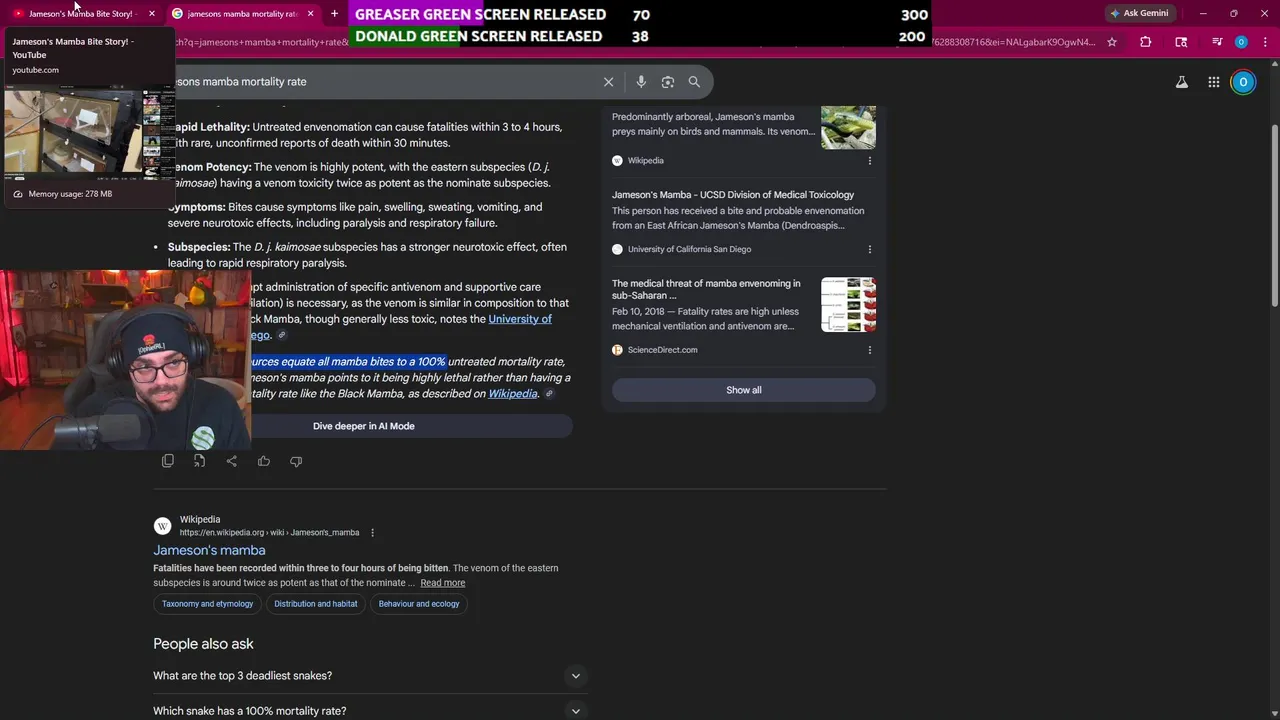Ask Gemini from the title bar
Image resolution: width=1280 pixels, height=720 pixels.
point(1139,13)
